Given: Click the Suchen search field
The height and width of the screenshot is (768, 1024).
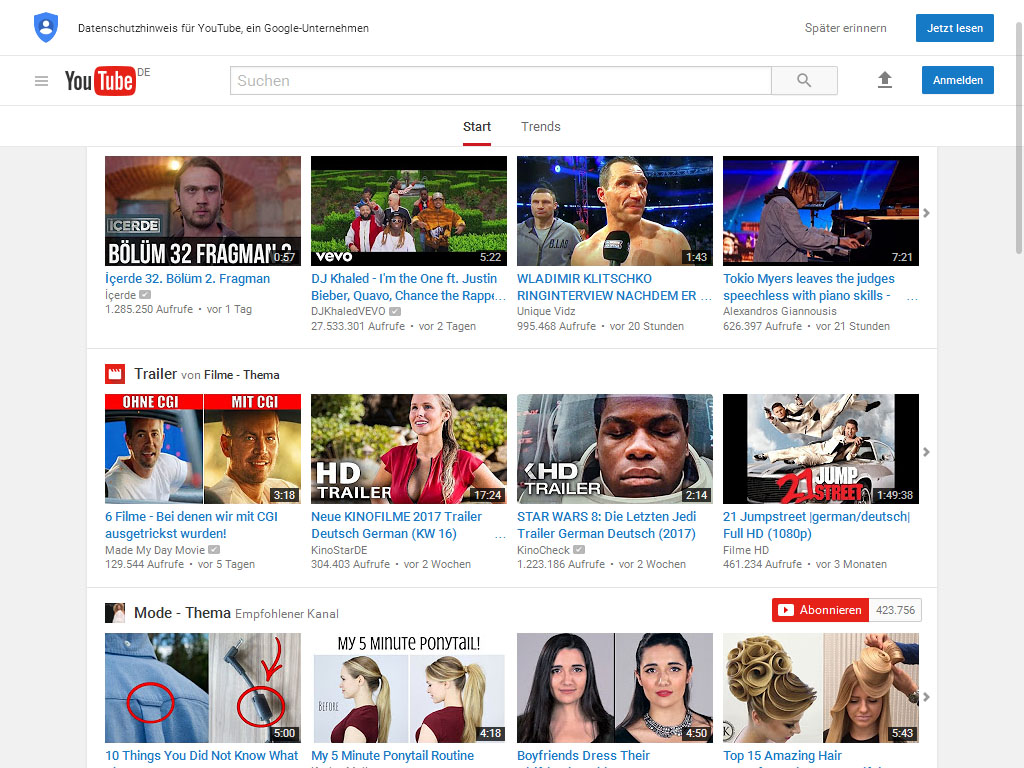Looking at the screenshot, I should [x=501, y=80].
